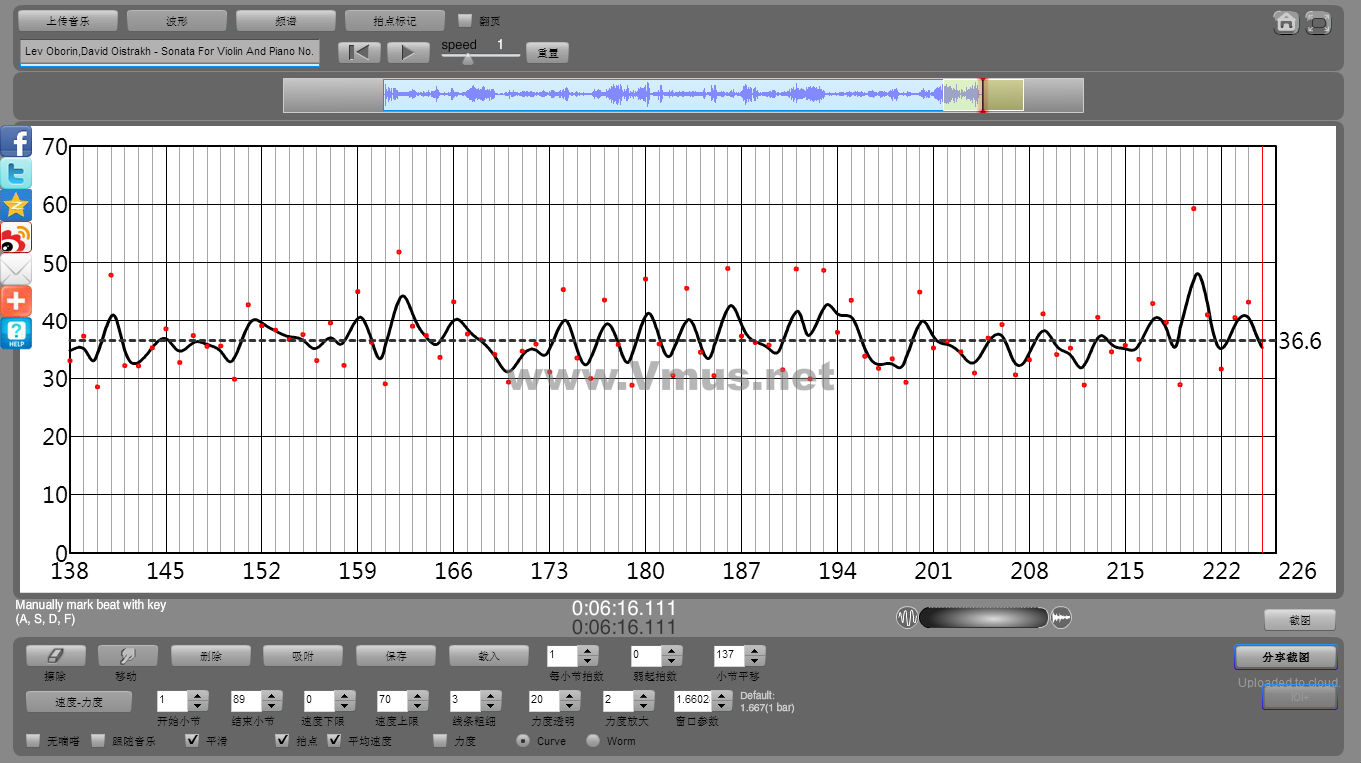Viewport: 1361px width, 763px height.
Task: Increase 结束小节 value with up arrow
Action: (271, 695)
